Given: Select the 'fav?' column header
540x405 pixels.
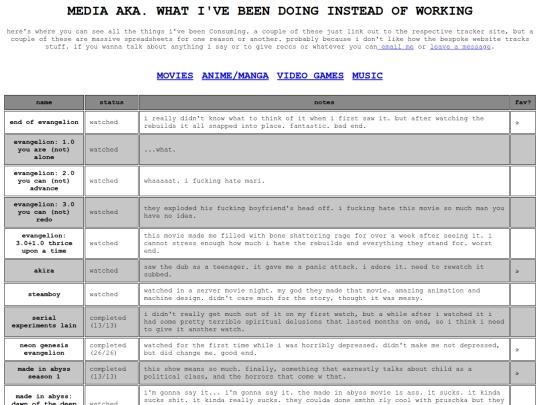Looking at the screenshot, I should (523, 102).
